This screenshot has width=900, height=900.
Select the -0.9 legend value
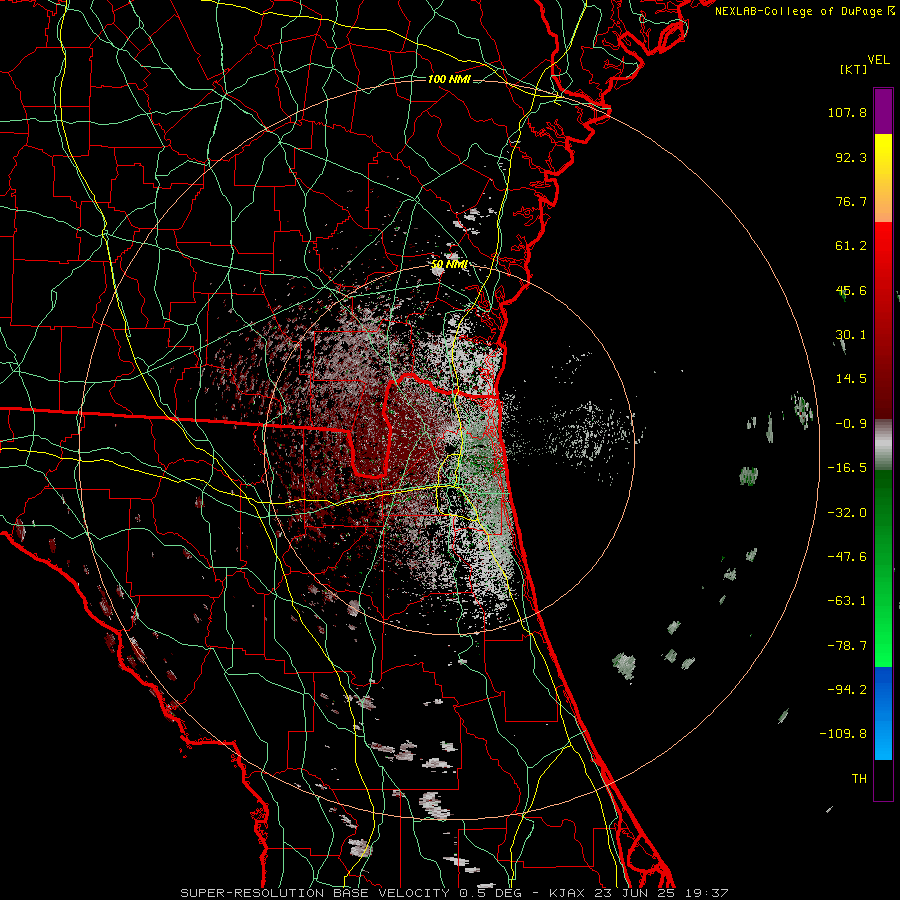tap(851, 424)
